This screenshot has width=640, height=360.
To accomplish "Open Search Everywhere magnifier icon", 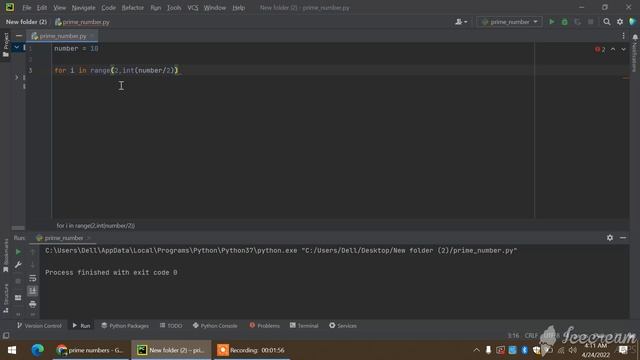I will [607, 22].
